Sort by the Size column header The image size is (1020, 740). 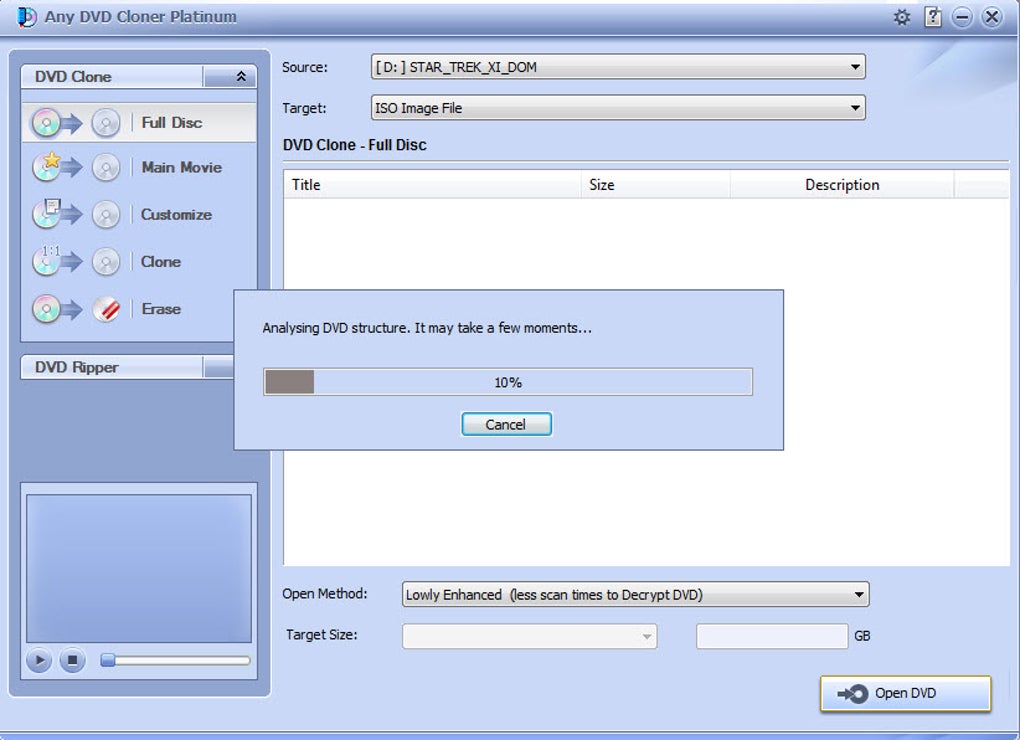656,185
